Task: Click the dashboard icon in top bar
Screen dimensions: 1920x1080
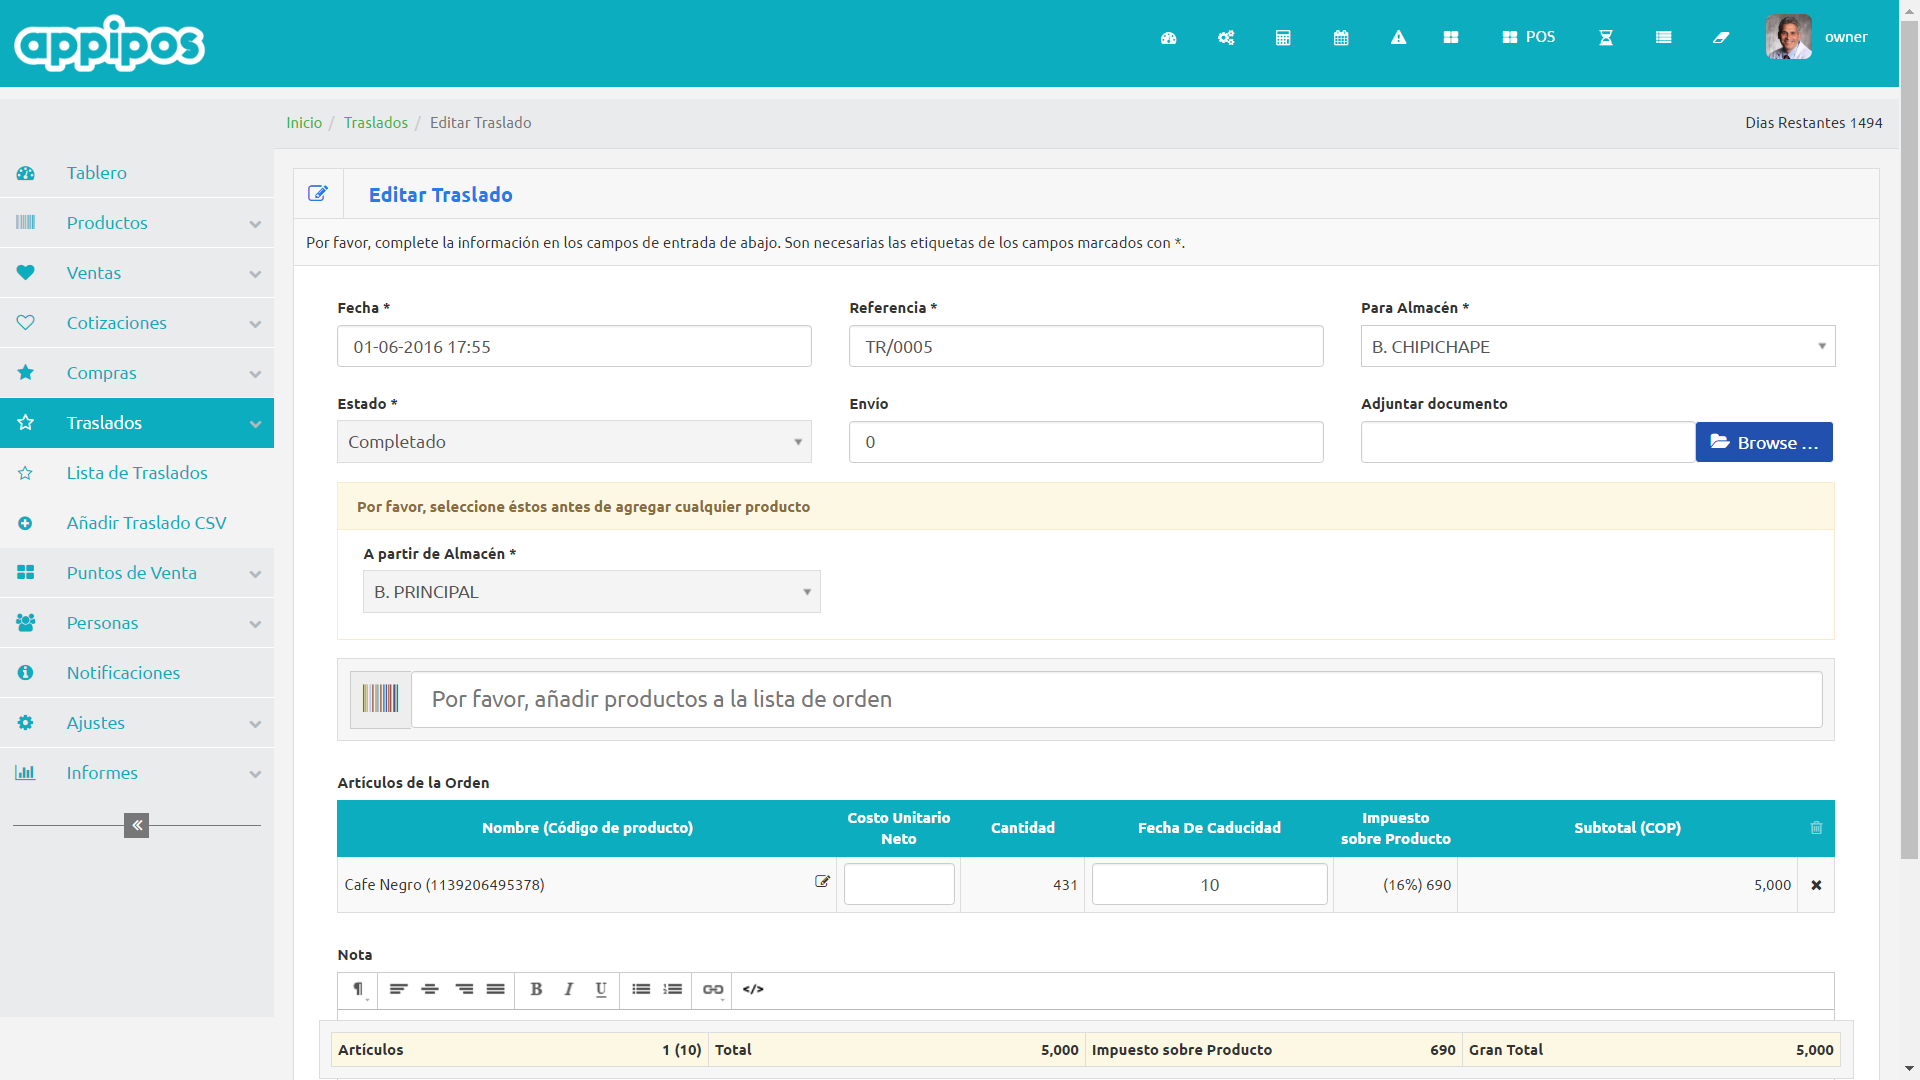Action: click(1168, 38)
